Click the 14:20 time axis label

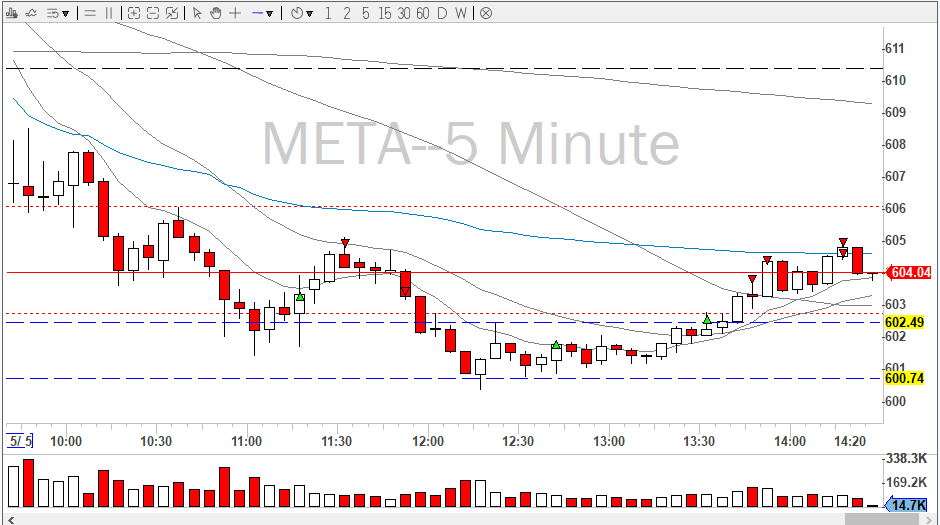coord(850,441)
